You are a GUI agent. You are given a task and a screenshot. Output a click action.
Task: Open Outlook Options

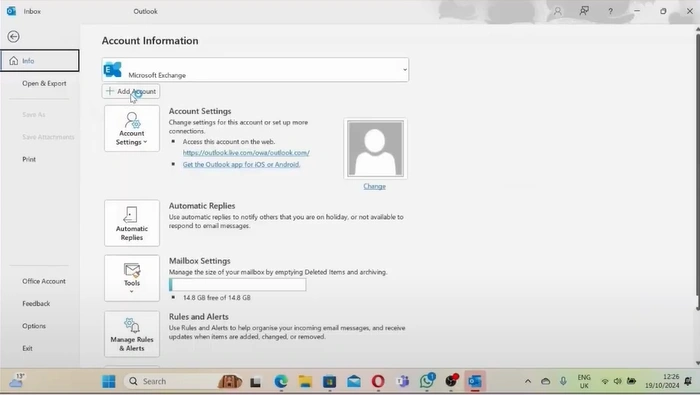(34, 326)
